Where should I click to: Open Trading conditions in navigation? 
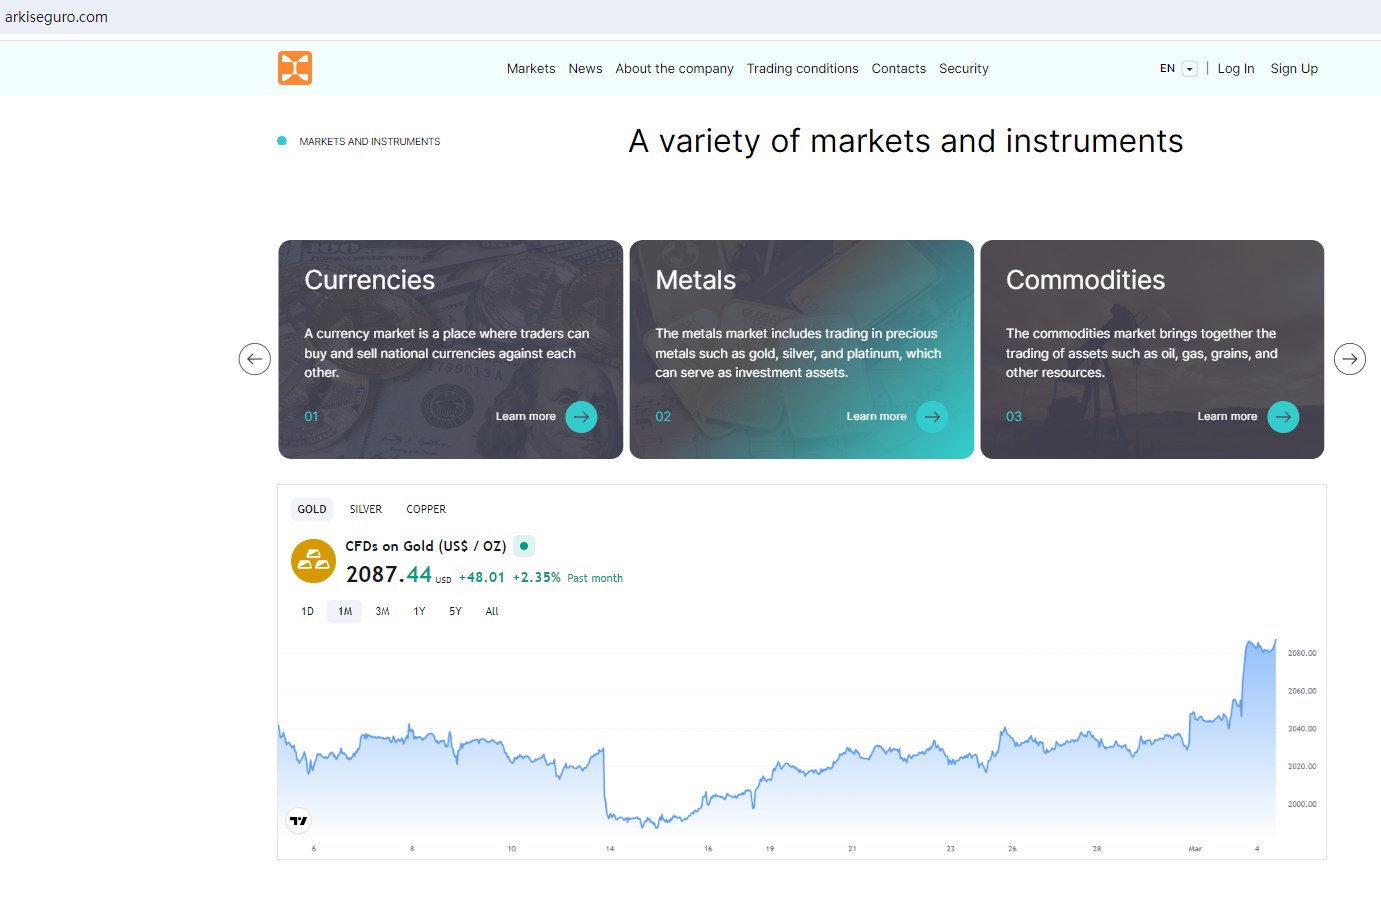pyautogui.click(x=802, y=69)
